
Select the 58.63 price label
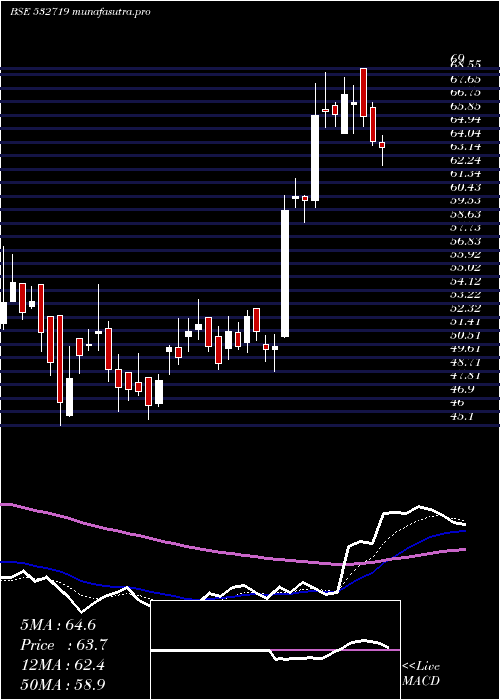point(465,214)
